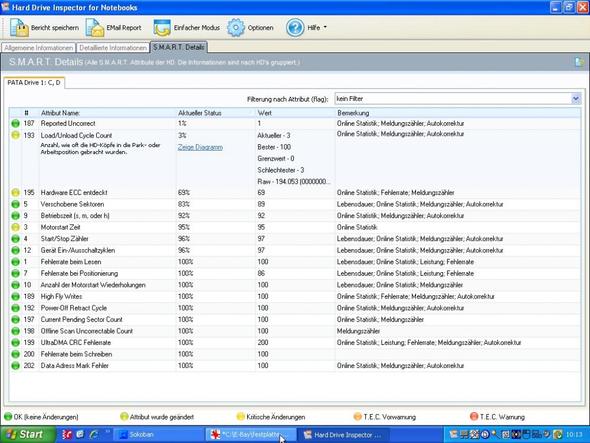Sort by Wert column header
This screenshot has width=590, height=443.
pyautogui.click(x=265, y=113)
